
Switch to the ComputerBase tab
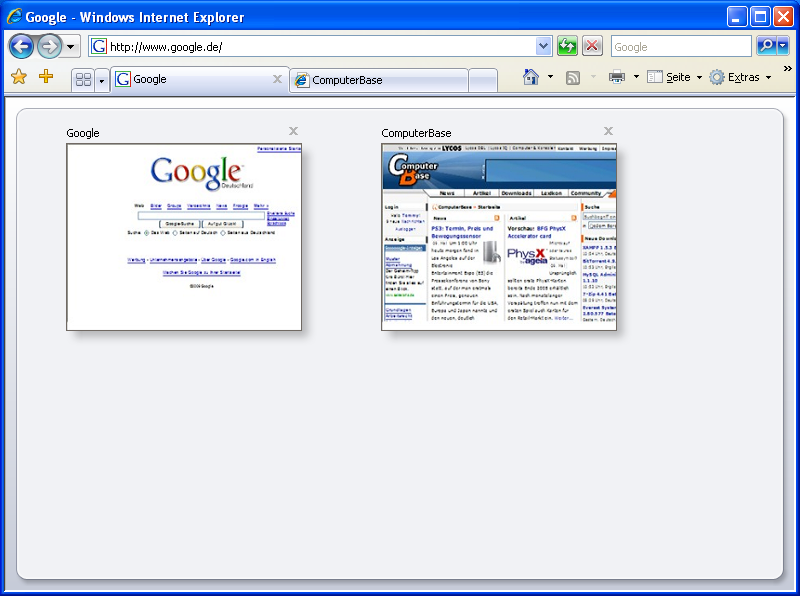point(379,81)
